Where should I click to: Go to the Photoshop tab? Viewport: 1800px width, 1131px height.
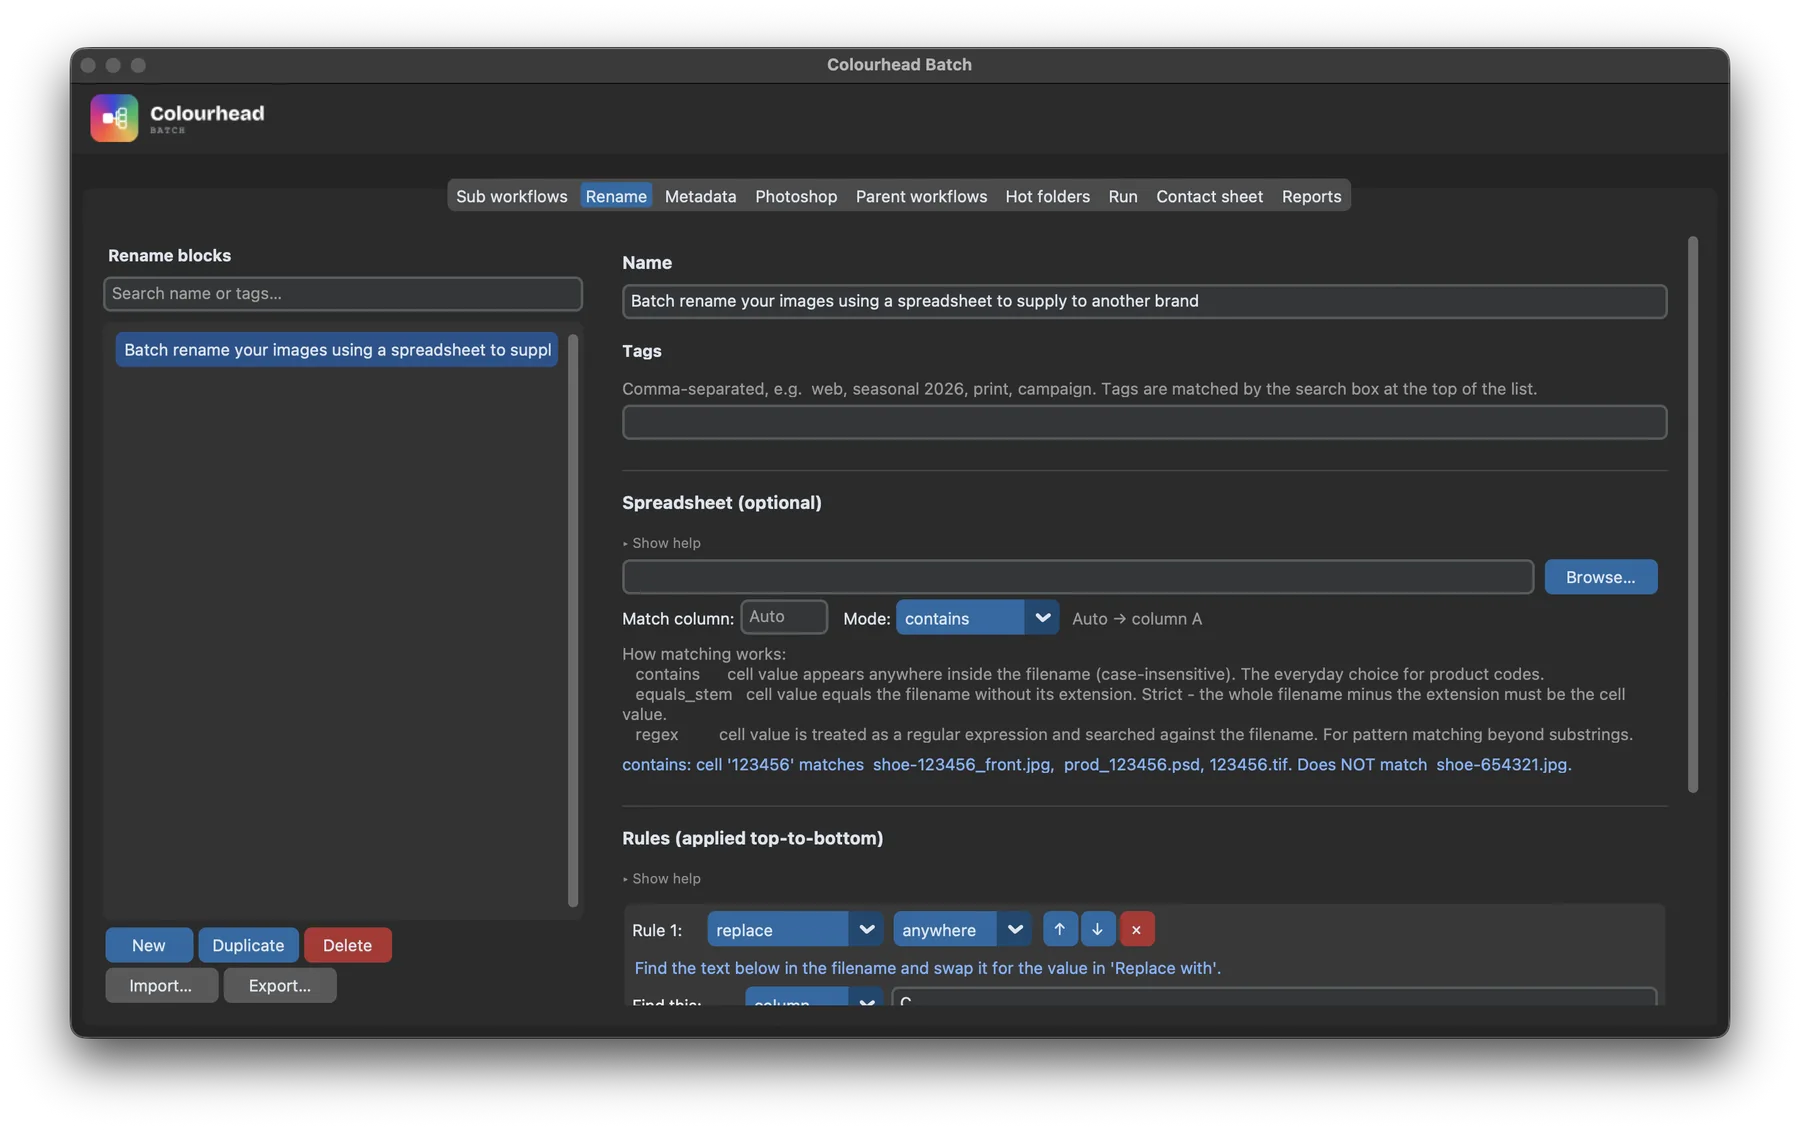pyautogui.click(x=796, y=196)
